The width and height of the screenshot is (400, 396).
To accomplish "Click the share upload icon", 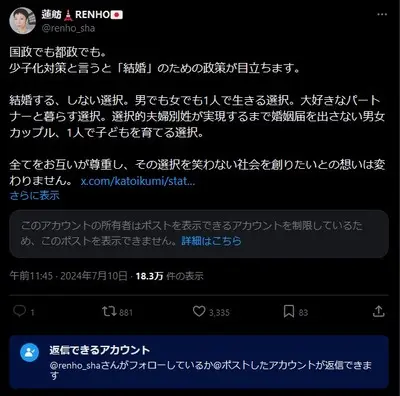I will pos(379,312).
